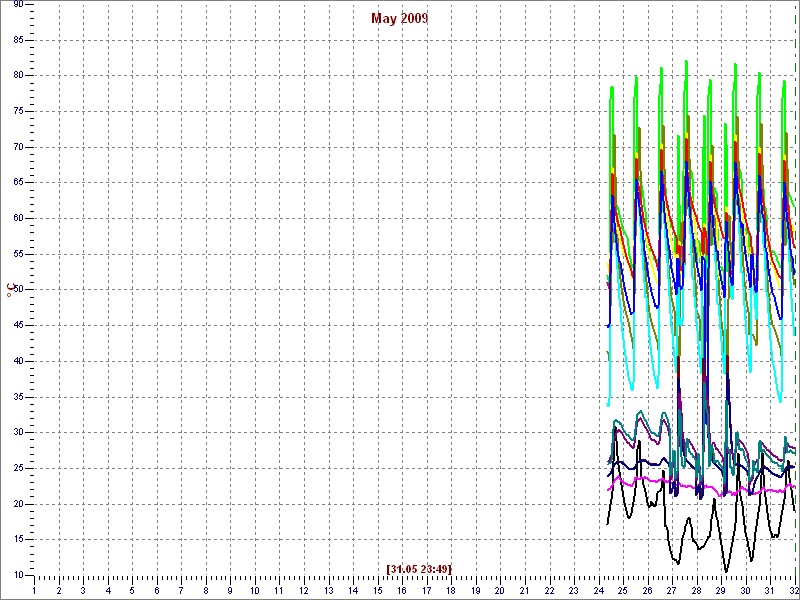Click the "May 2009" chart title
The width and height of the screenshot is (800, 600).
399,19
